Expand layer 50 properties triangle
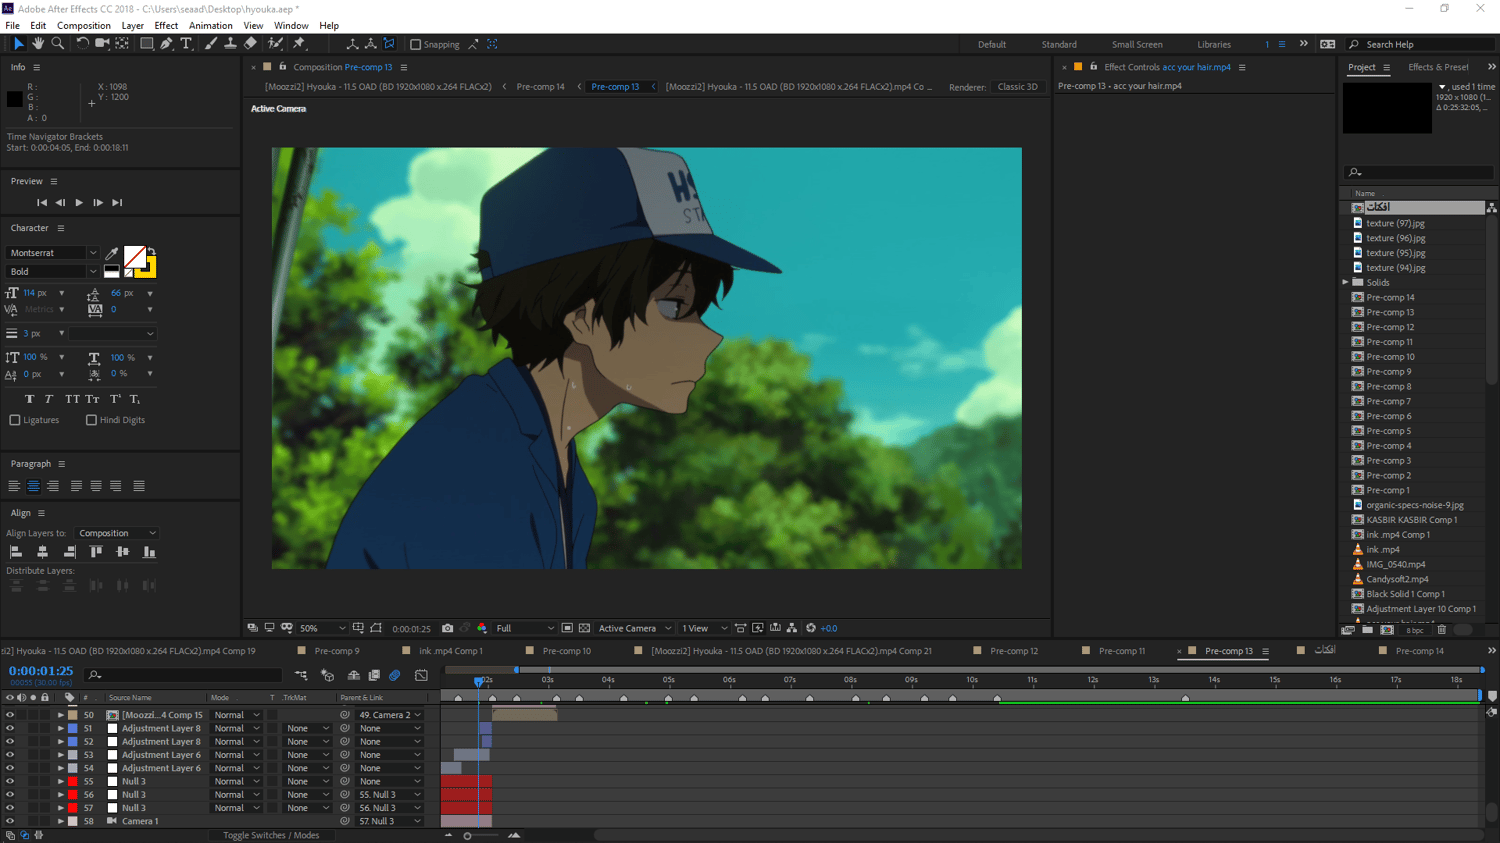1500x843 pixels. tap(60, 715)
